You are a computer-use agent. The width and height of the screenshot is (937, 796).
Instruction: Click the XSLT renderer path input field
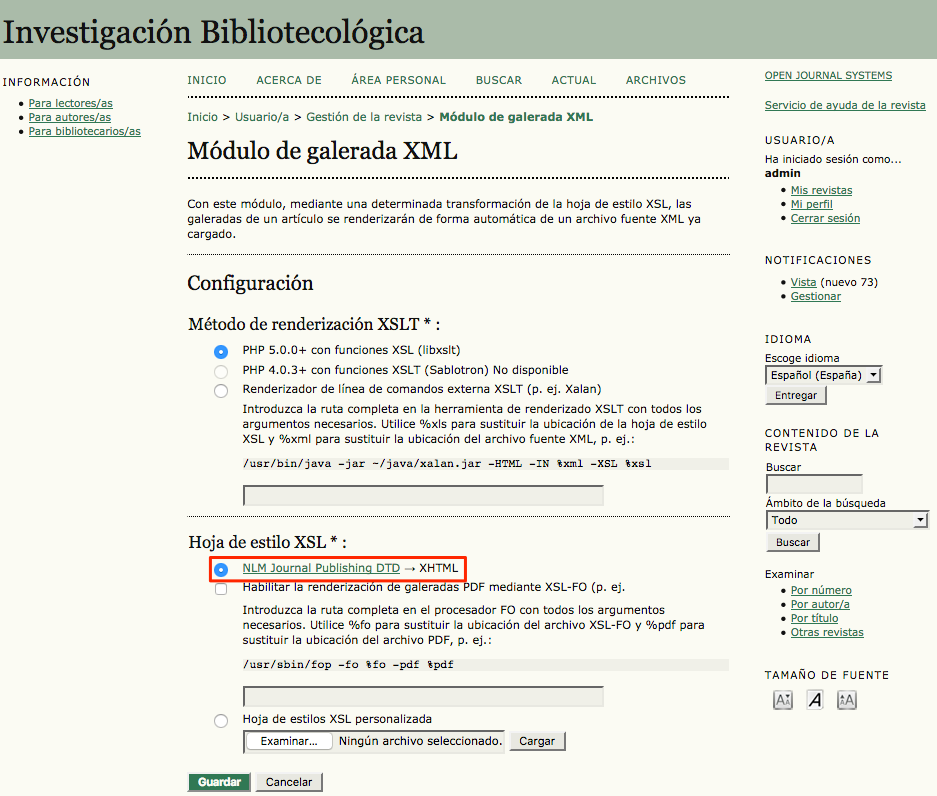point(423,495)
